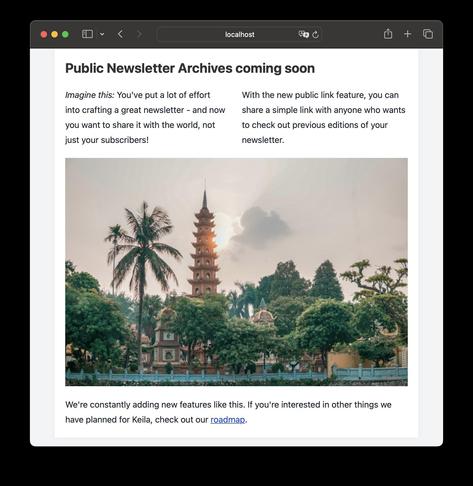This screenshot has height=486, width=473.
Task: Go back with the back arrow
Action: (x=120, y=34)
